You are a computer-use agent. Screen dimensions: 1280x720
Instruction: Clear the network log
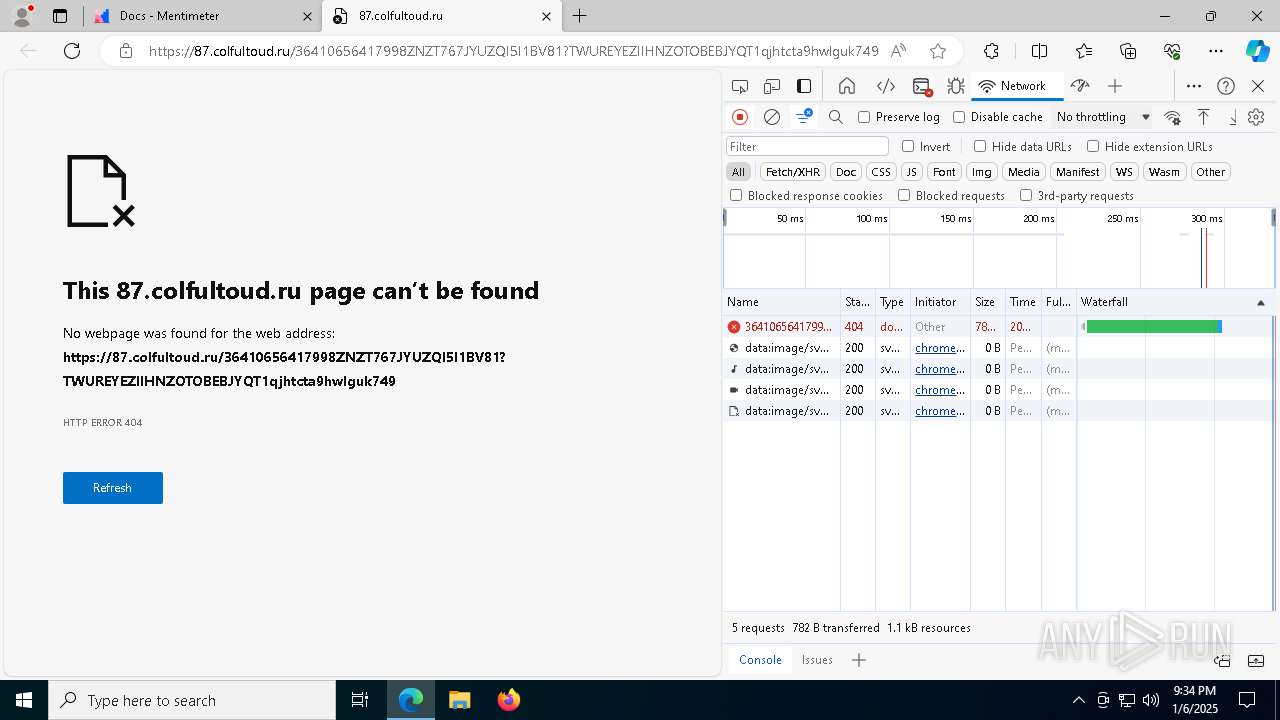(x=772, y=117)
